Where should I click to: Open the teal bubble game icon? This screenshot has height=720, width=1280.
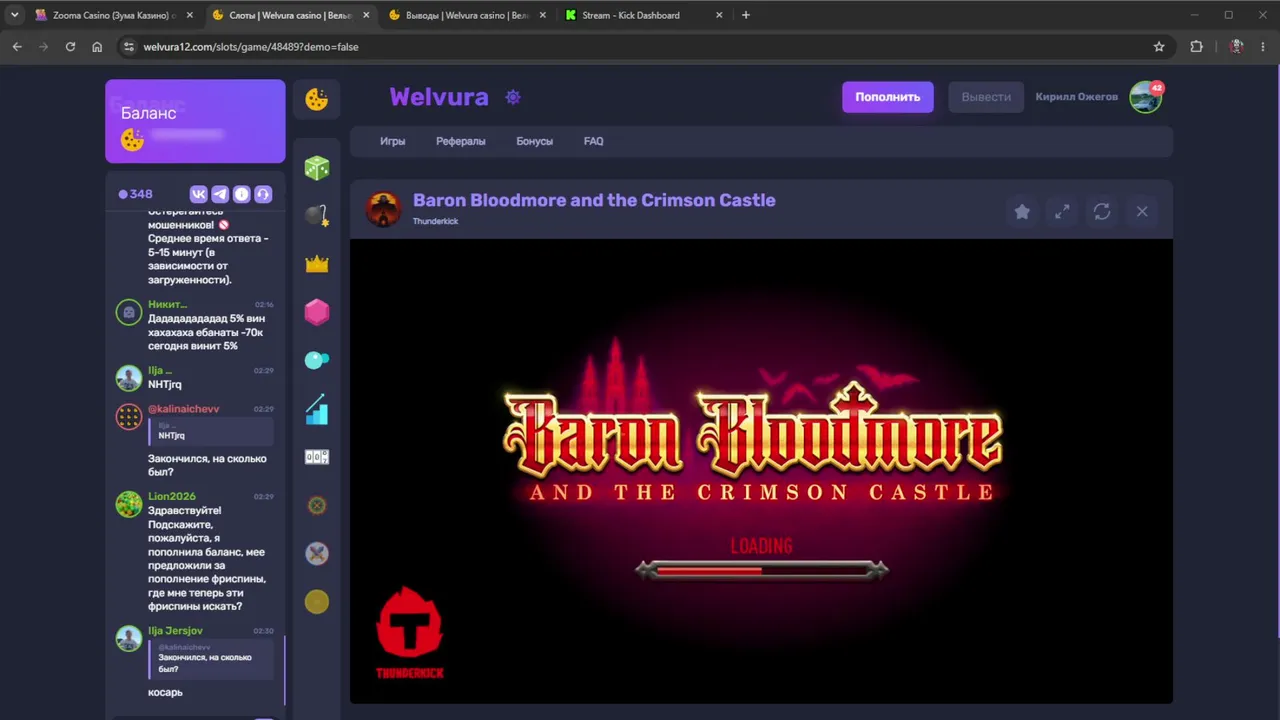coord(317,360)
